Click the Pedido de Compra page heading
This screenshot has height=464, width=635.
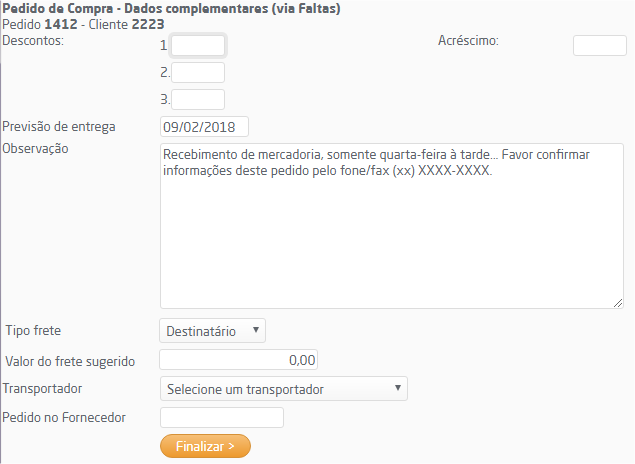pyautogui.click(x=172, y=9)
